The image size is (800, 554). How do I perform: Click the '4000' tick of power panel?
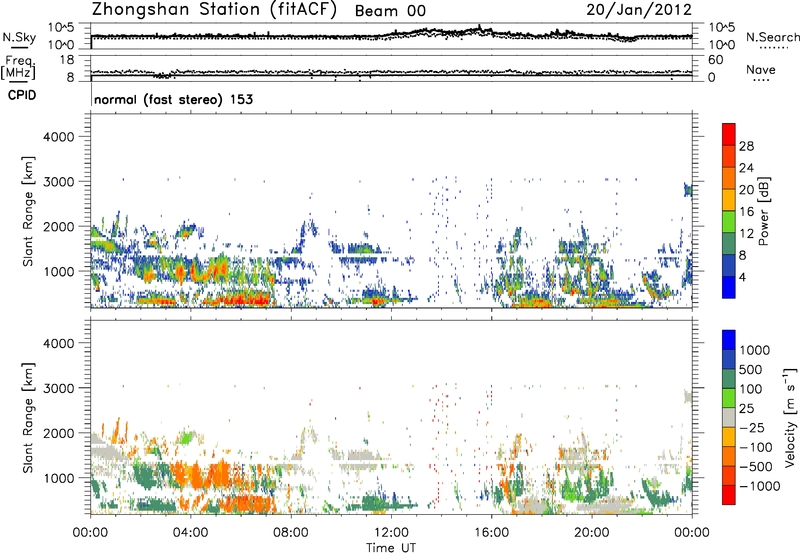[x=59, y=137]
